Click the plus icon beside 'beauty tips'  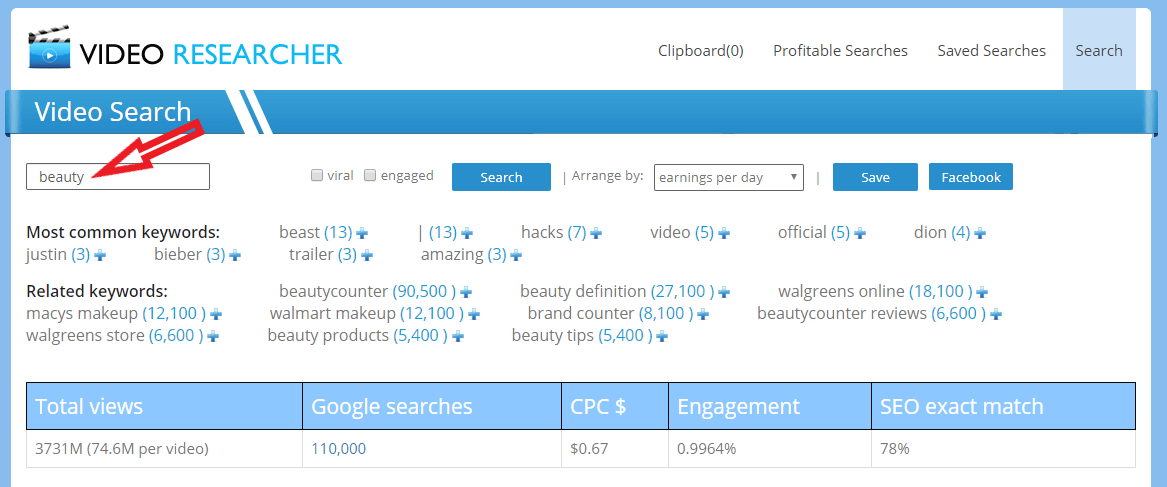pyautogui.click(x=662, y=337)
